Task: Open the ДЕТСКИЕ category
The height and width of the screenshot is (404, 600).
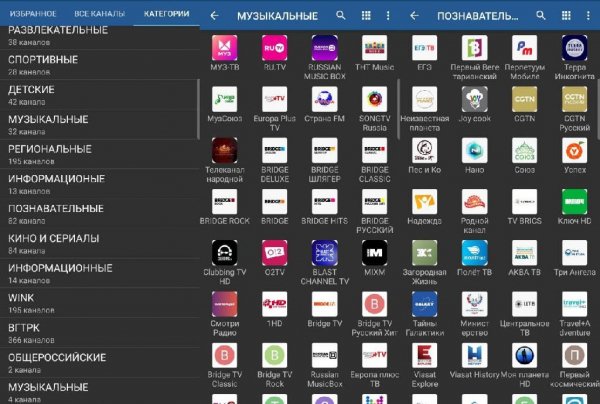Action: click(x=99, y=95)
